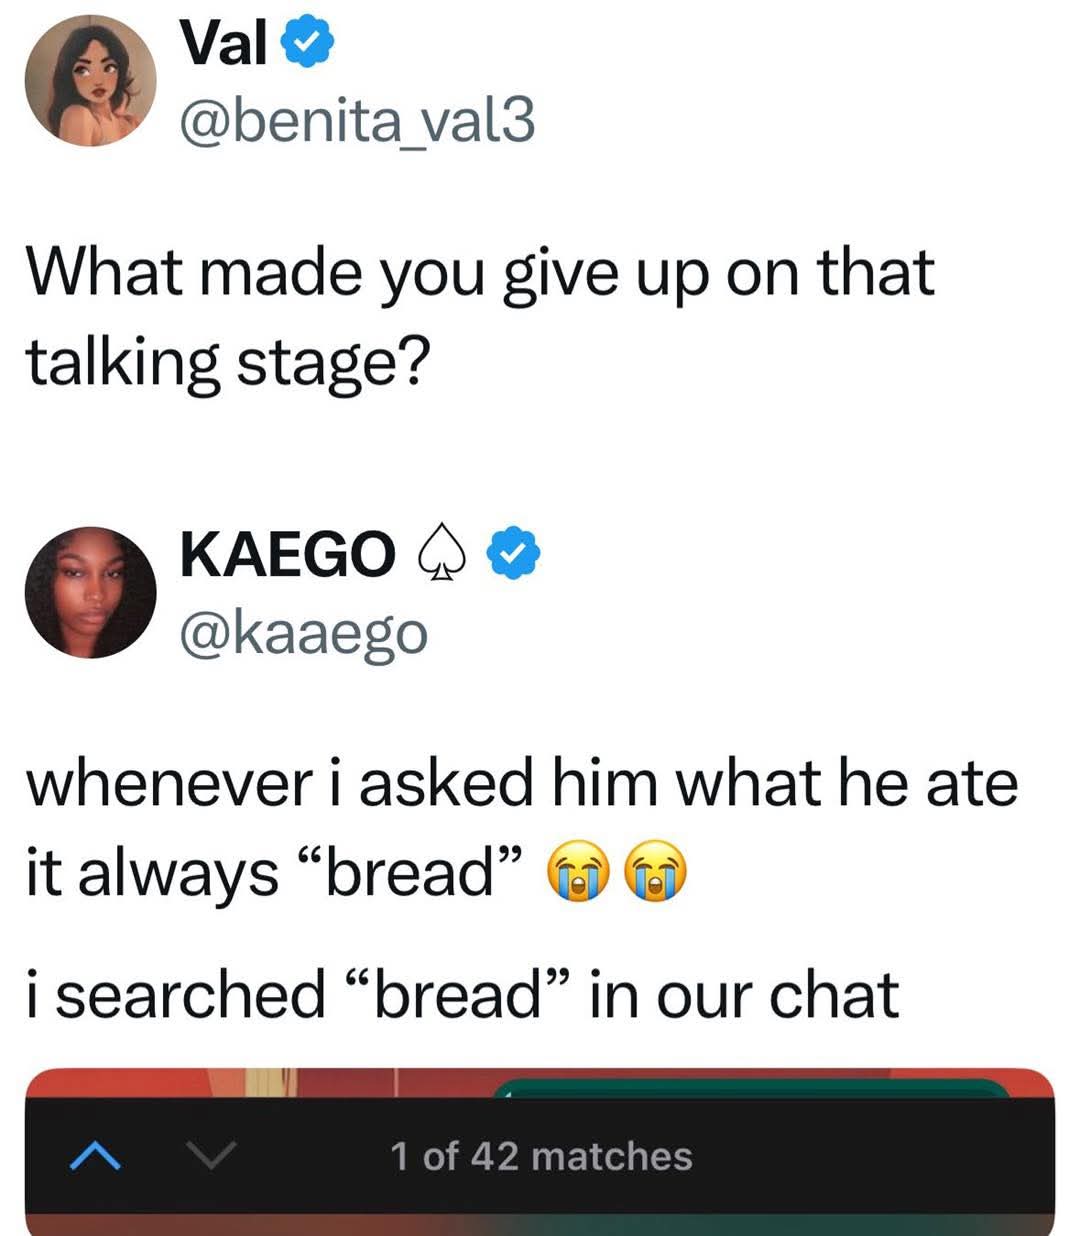Open the @benita_val3 handle link
The width and height of the screenshot is (1080, 1236).
pos(357,122)
